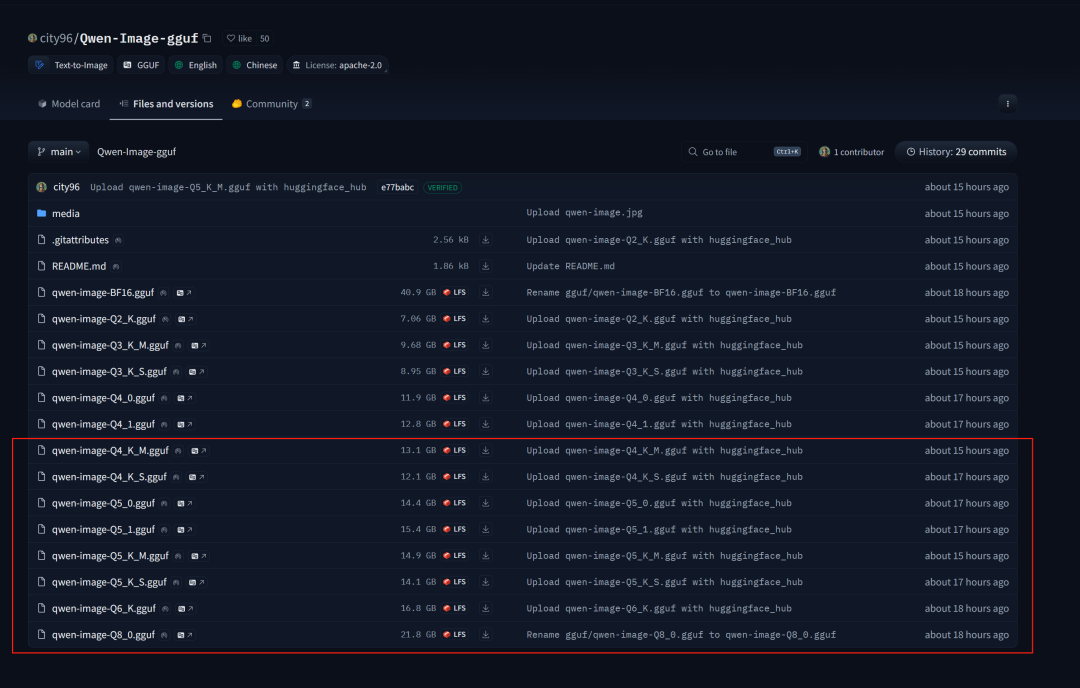Download the README.md file

pos(486,266)
